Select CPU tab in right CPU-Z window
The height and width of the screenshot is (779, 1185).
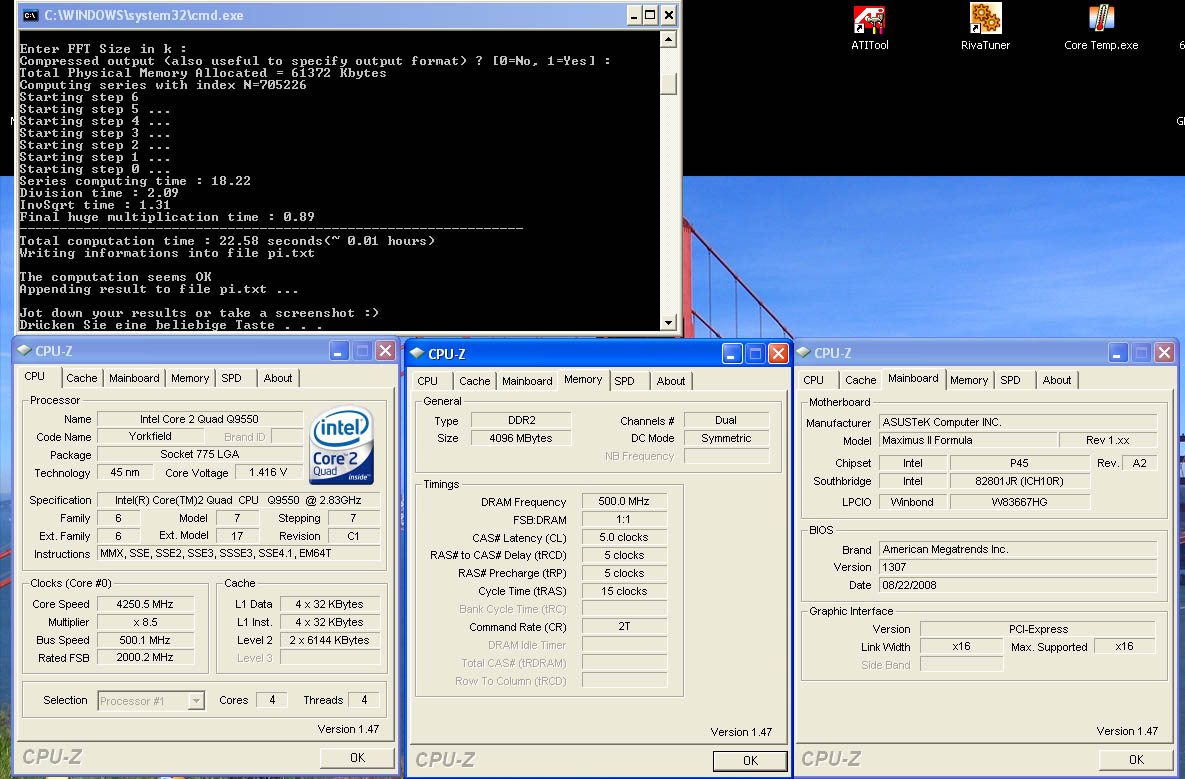click(814, 380)
